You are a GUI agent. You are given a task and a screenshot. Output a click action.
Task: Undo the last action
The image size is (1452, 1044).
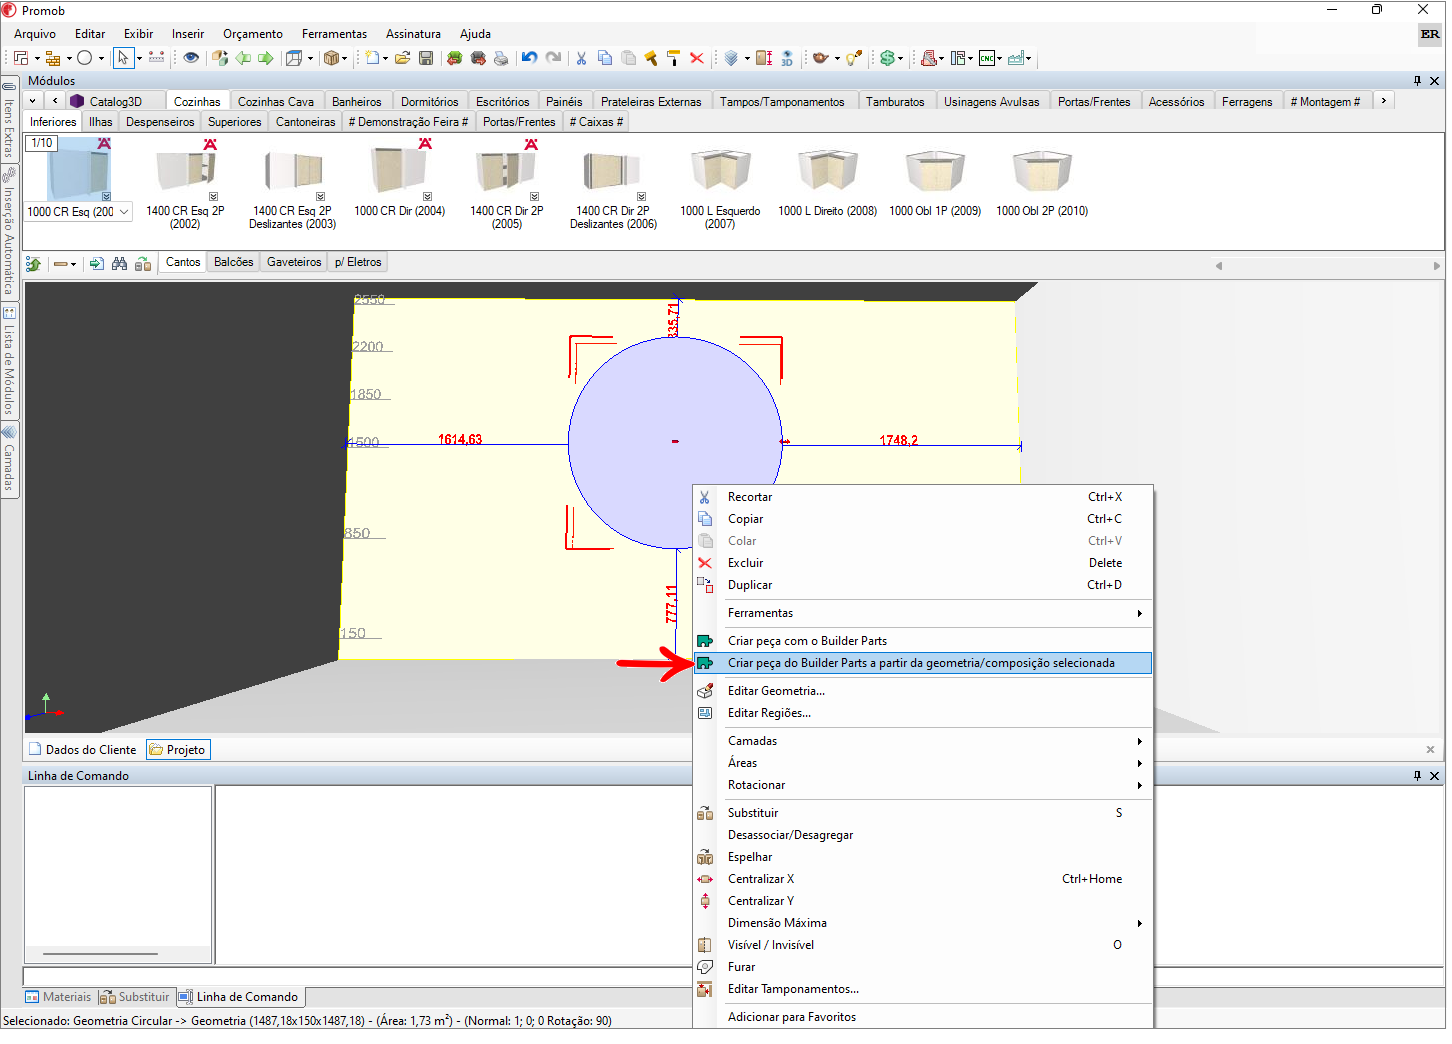point(530,58)
